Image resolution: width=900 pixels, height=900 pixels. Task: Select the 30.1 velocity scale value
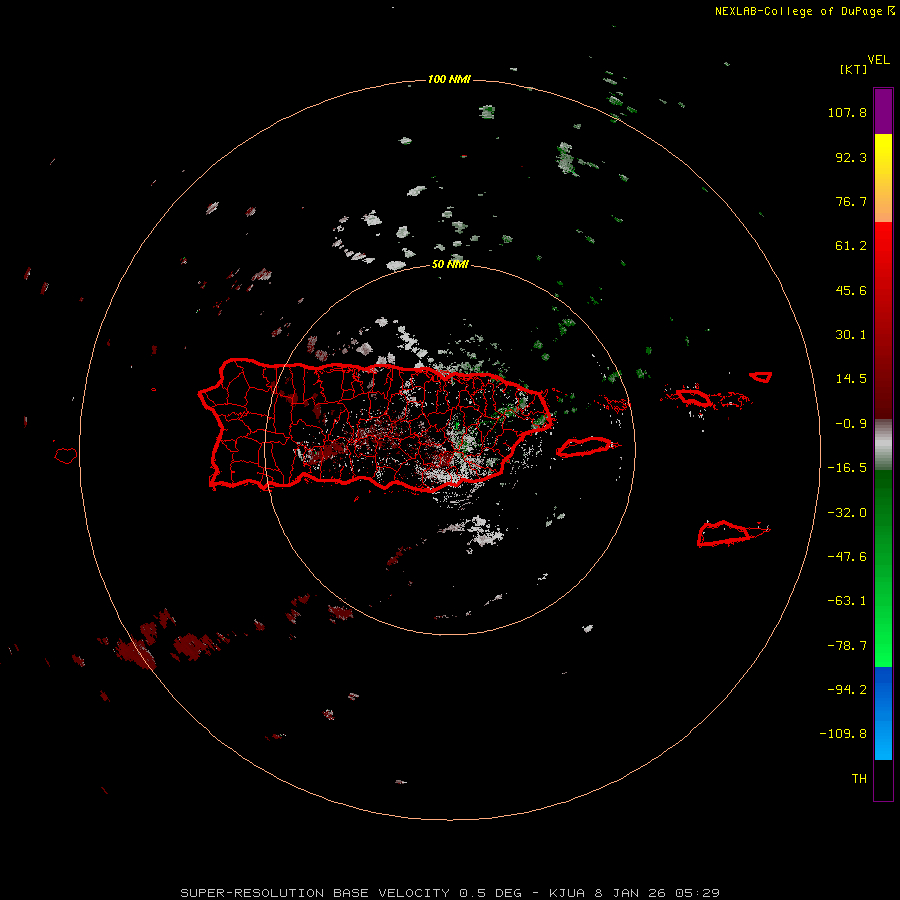(x=851, y=335)
